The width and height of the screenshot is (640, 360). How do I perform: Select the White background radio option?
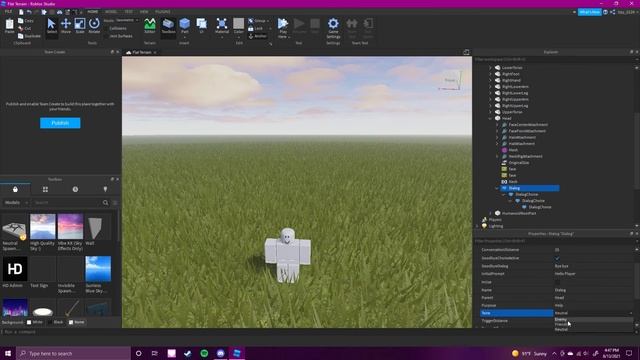tap(29, 322)
